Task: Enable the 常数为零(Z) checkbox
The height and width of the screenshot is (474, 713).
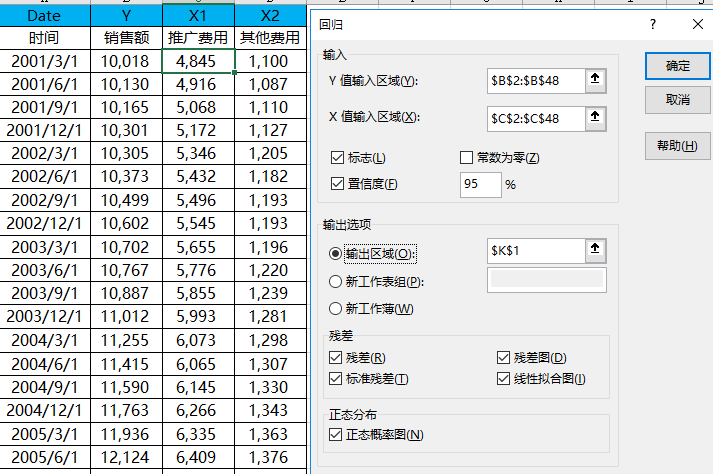Action: 466,158
